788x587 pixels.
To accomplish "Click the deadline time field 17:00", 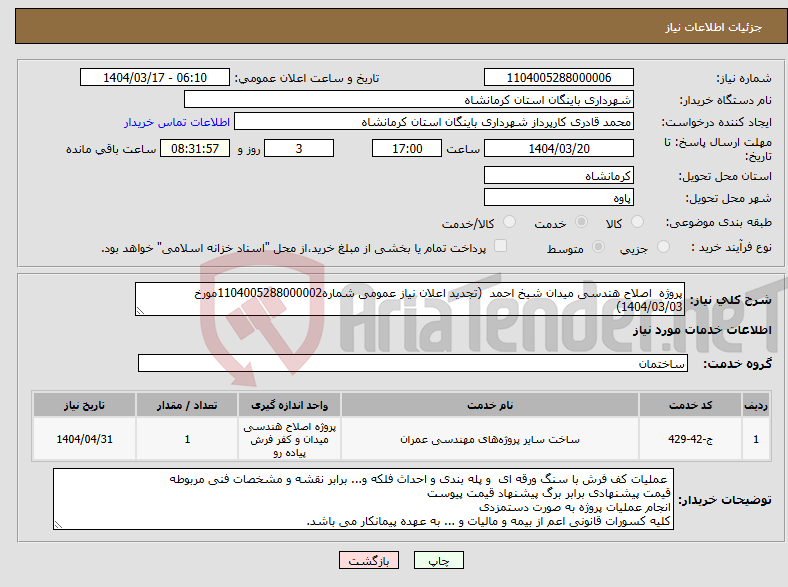I will (x=407, y=148).
